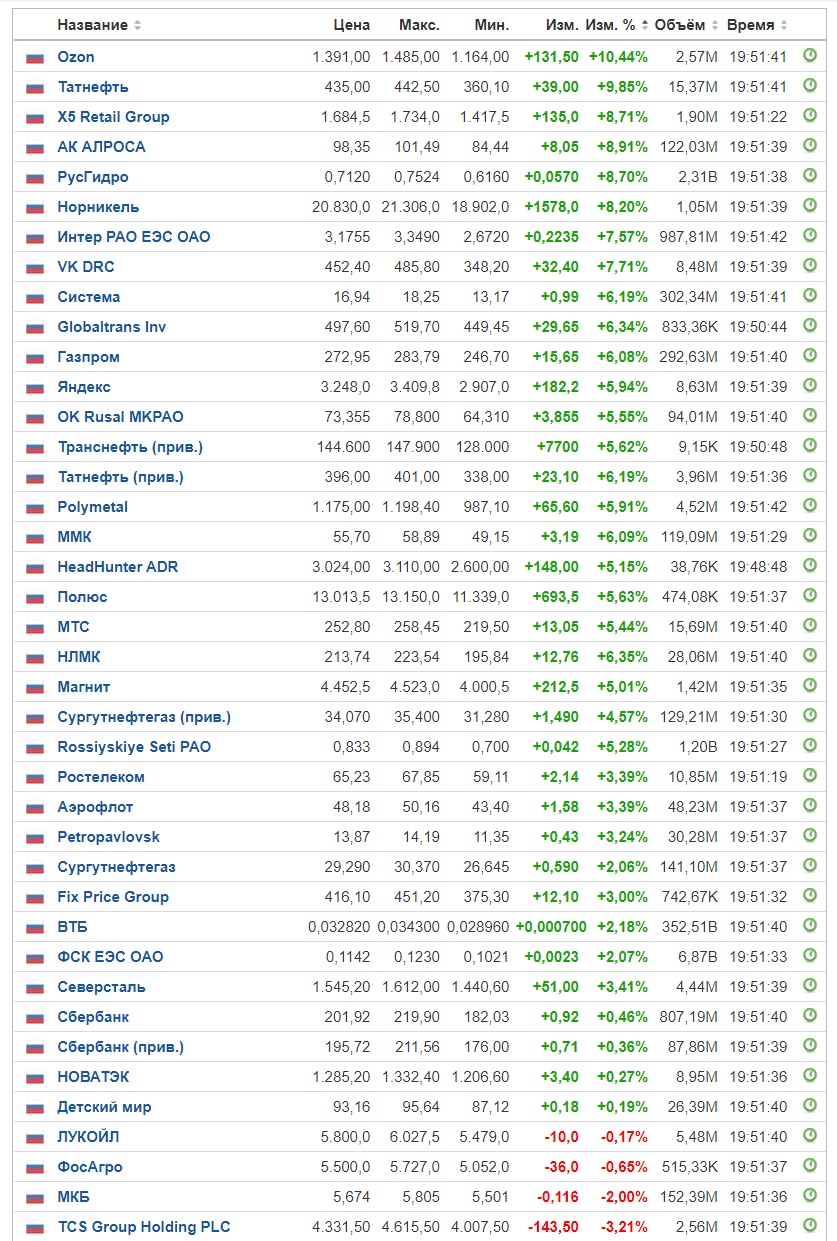The width and height of the screenshot is (837, 1241).
Task: Click the Russian flag icon beside МТС
Action: (x=35, y=628)
